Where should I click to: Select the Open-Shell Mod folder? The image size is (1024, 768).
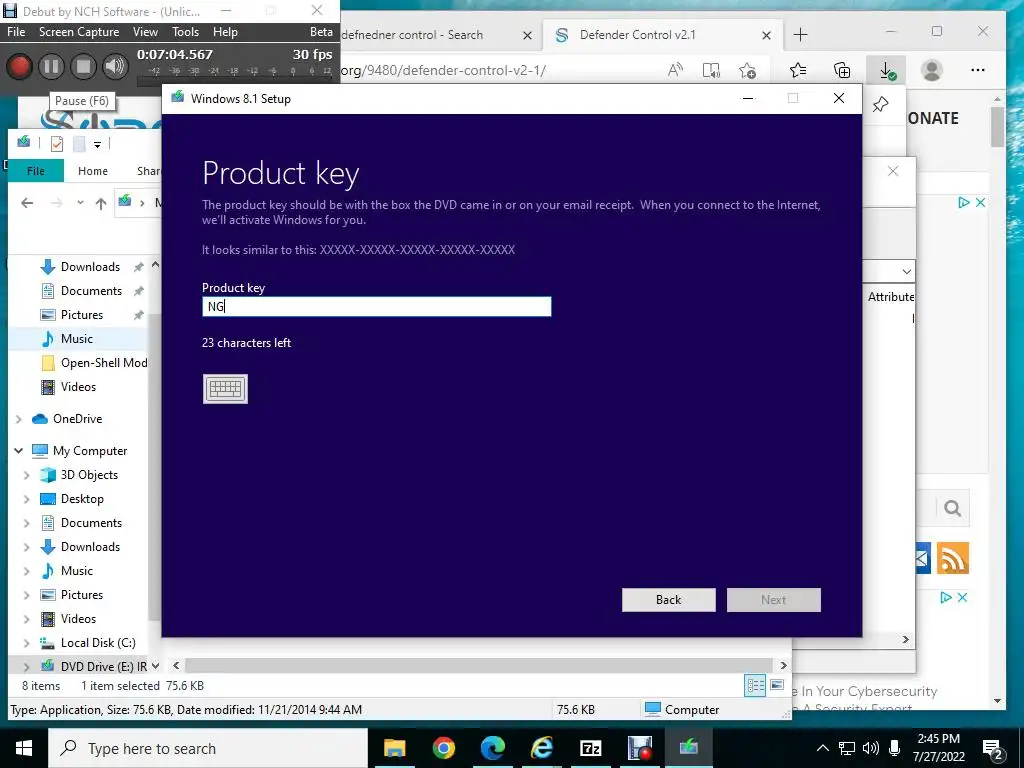point(94,362)
